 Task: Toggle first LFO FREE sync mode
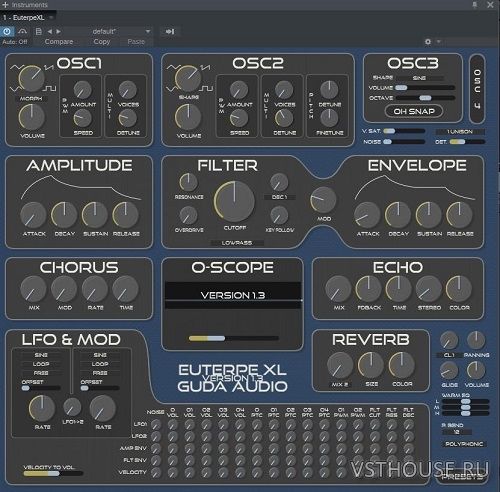(41, 373)
